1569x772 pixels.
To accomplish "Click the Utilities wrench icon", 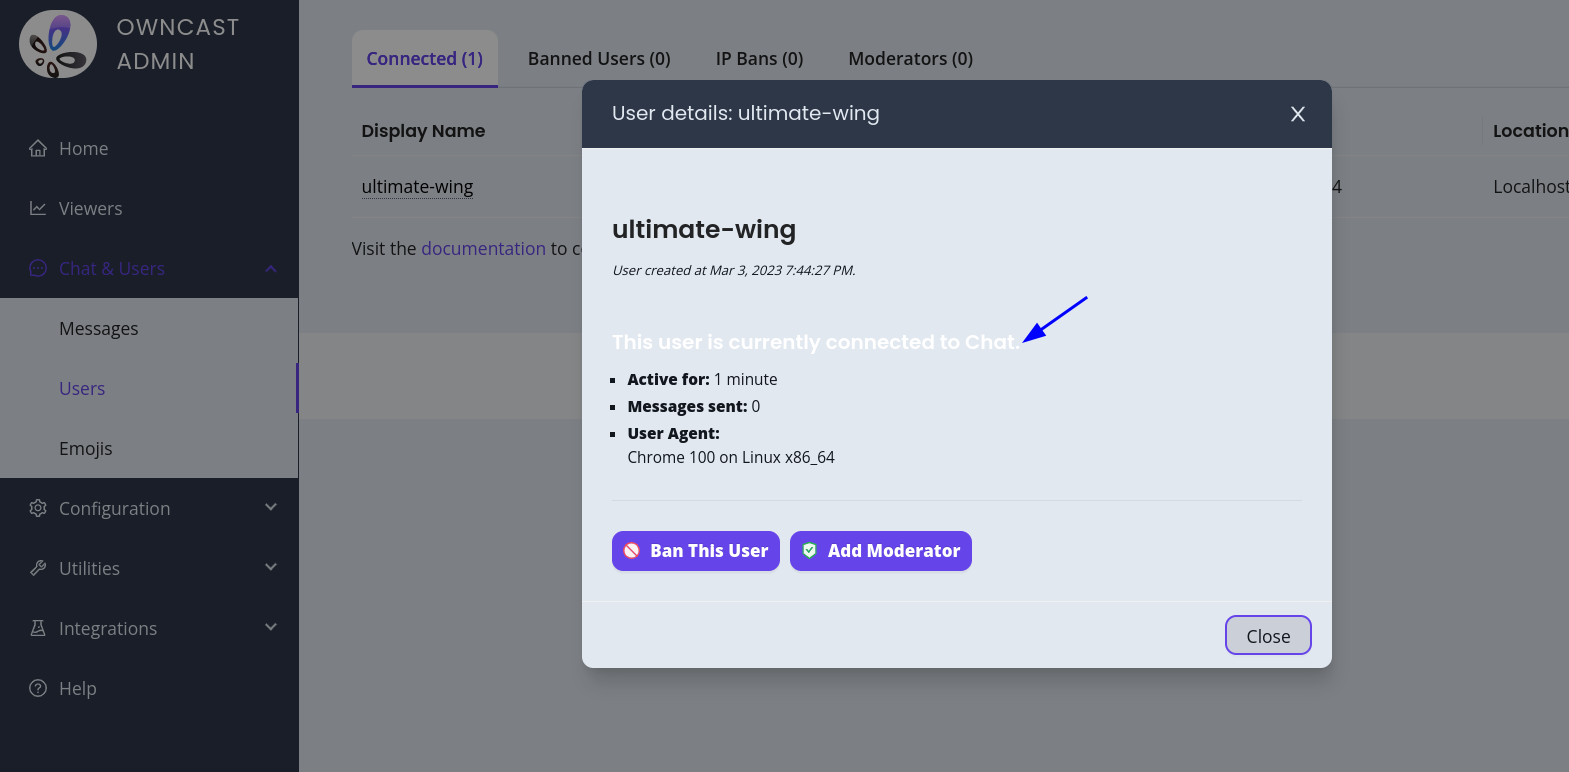I will click(x=38, y=568).
